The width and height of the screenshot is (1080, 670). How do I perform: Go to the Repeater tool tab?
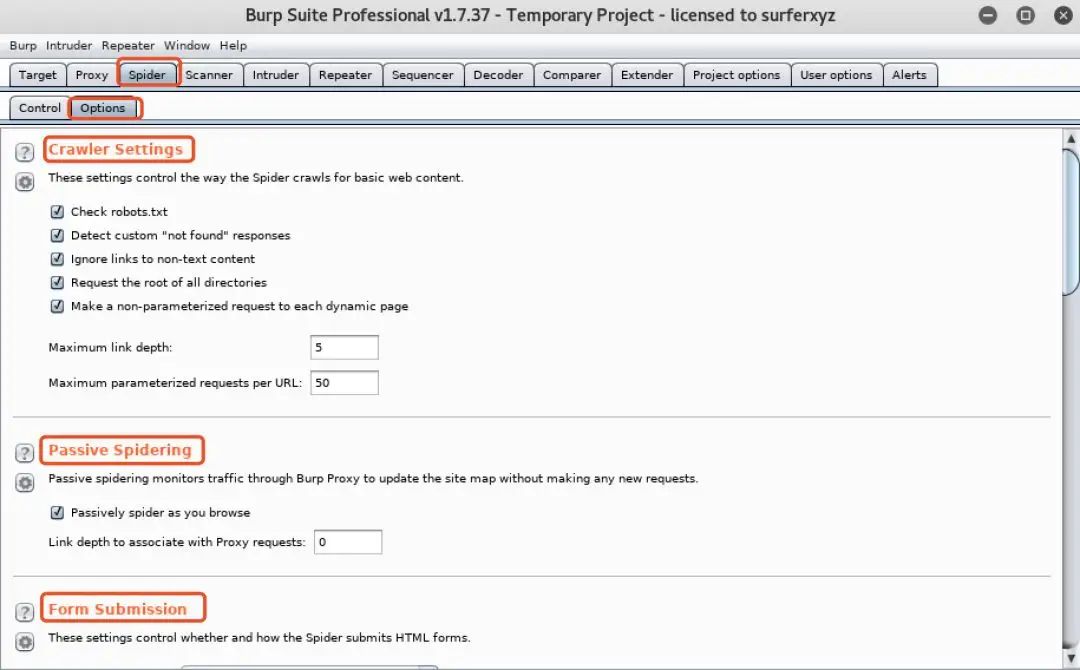click(345, 75)
